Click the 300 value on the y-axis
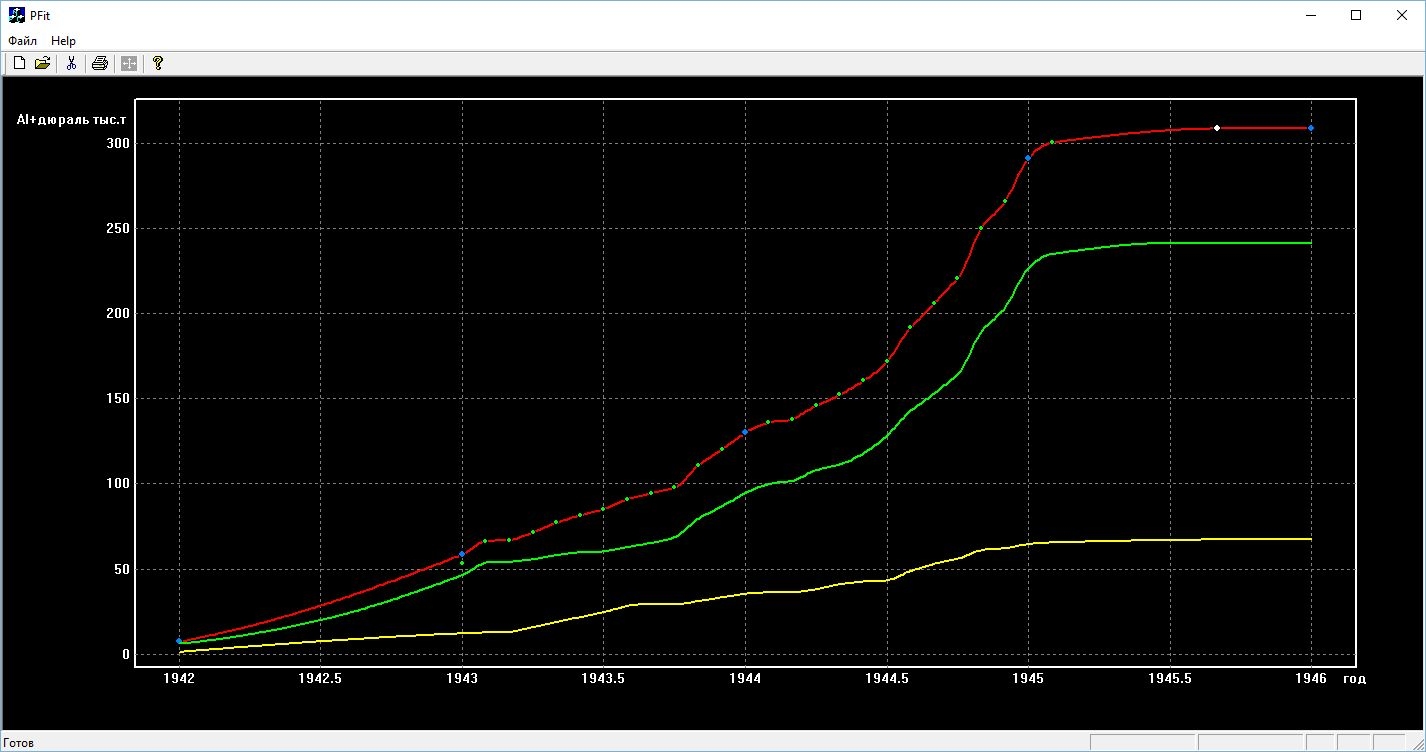1426x752 pixels. click(x=119, y=143)
